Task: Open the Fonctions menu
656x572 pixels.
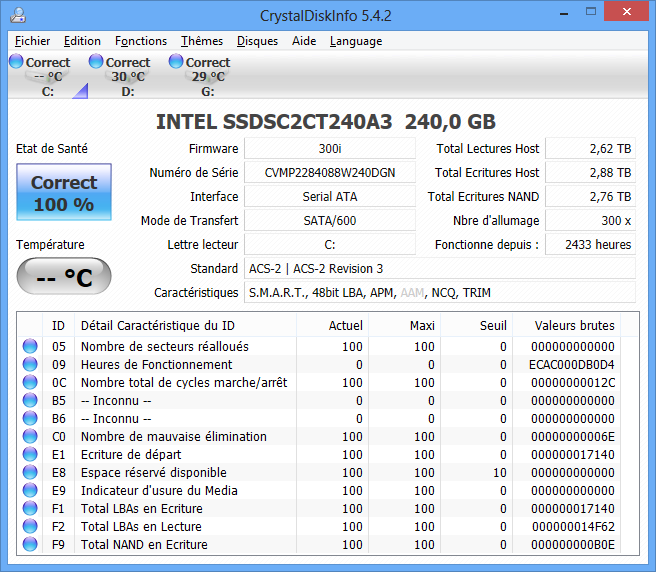Action: (141, 41)
